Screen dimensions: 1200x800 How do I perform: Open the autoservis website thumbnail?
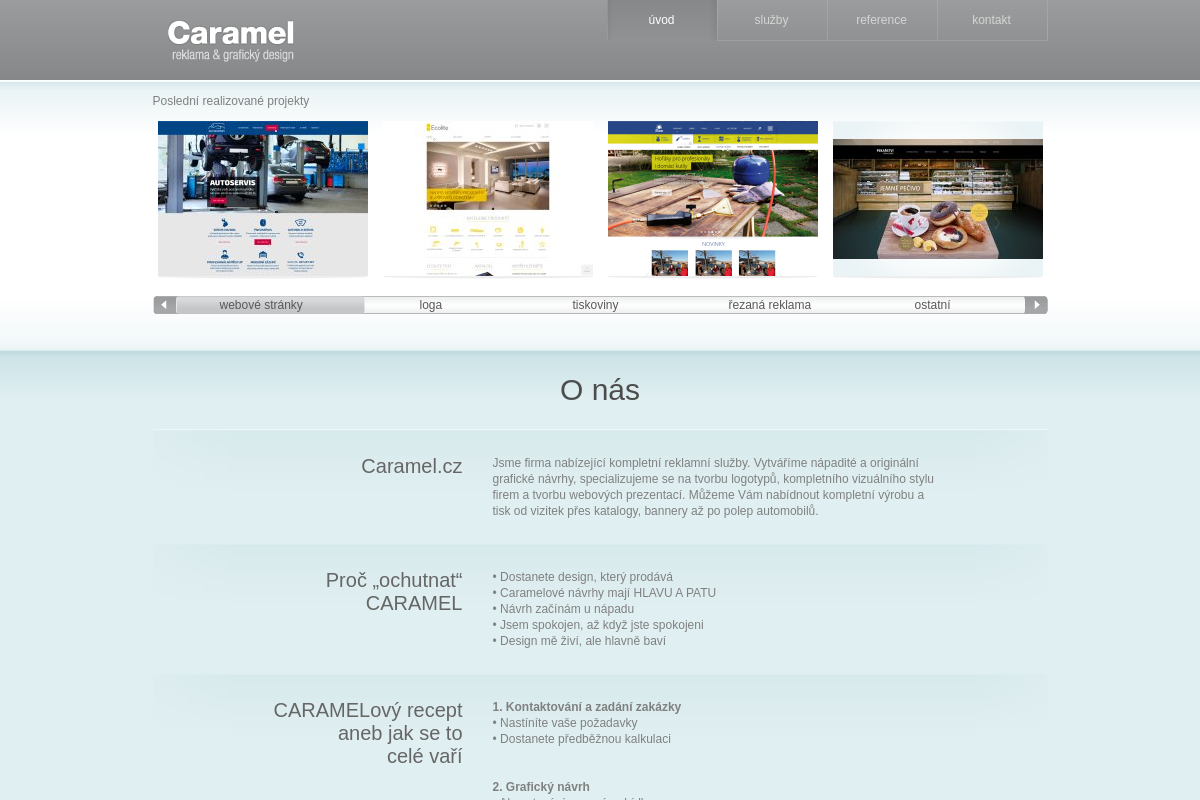pyautogui.click(x=262, y=198)
